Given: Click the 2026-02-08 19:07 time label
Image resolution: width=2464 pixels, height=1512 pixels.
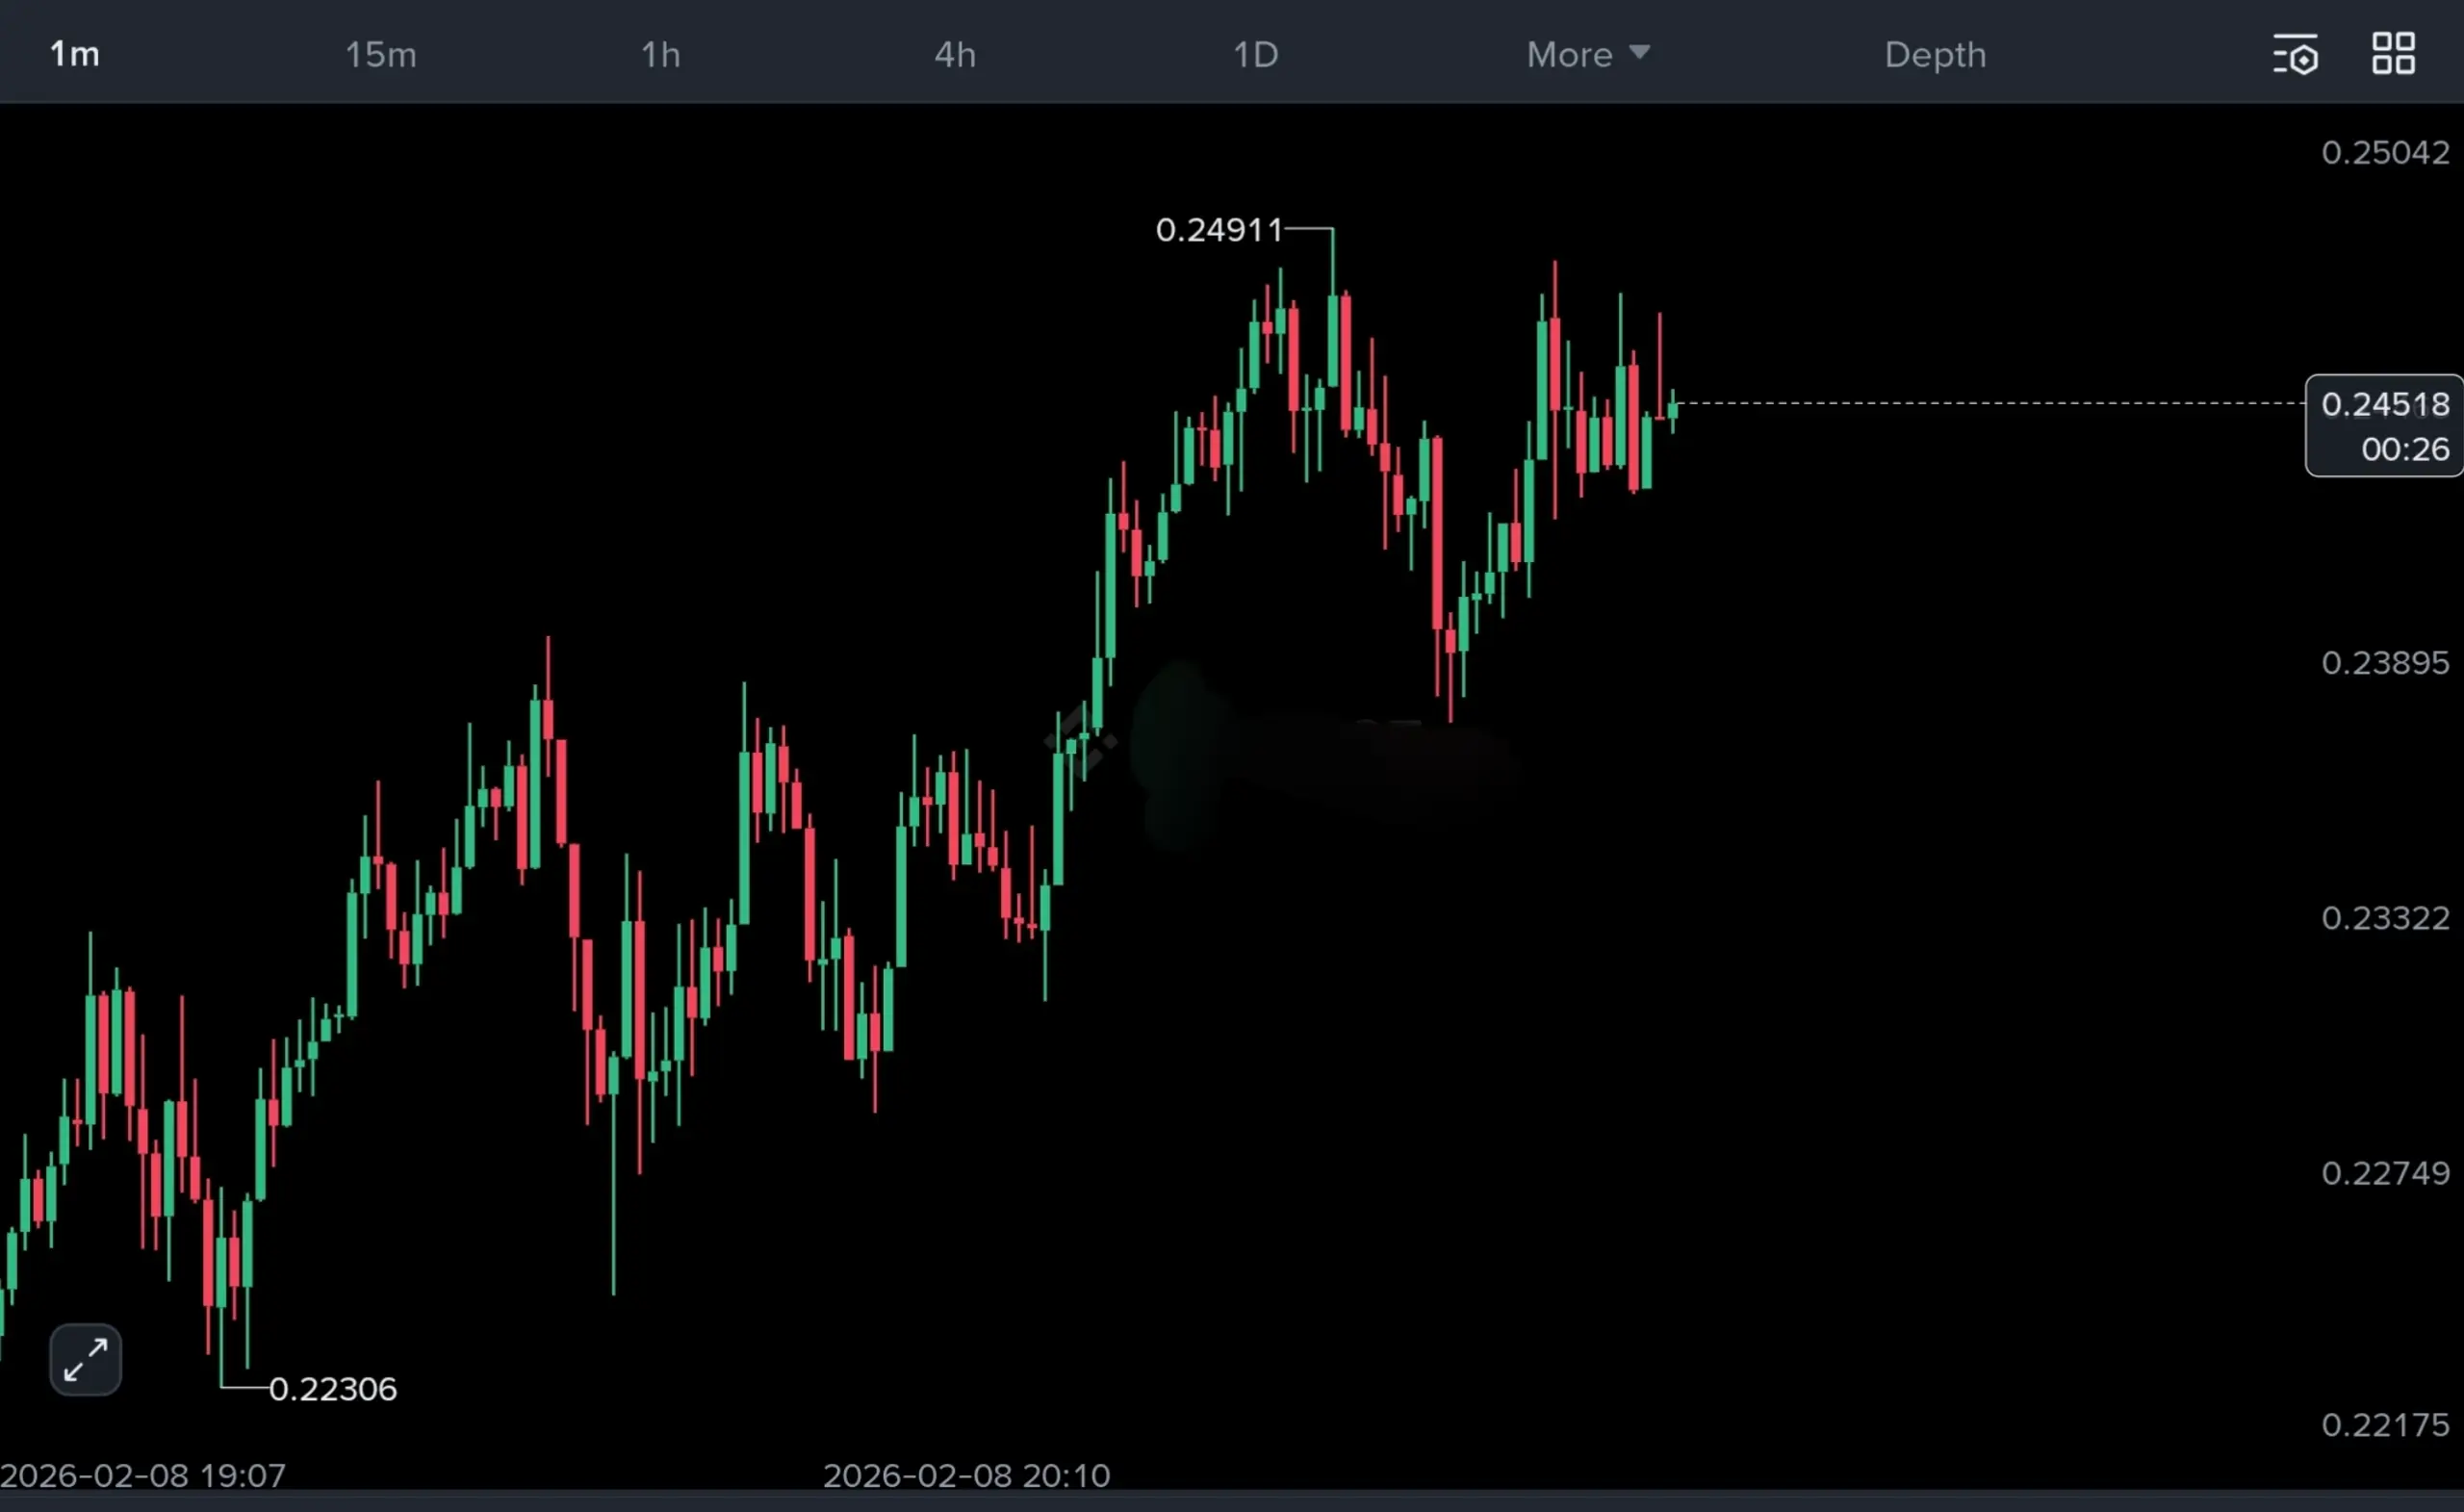Looking at the screenshot, I should tap(143, 1475).
